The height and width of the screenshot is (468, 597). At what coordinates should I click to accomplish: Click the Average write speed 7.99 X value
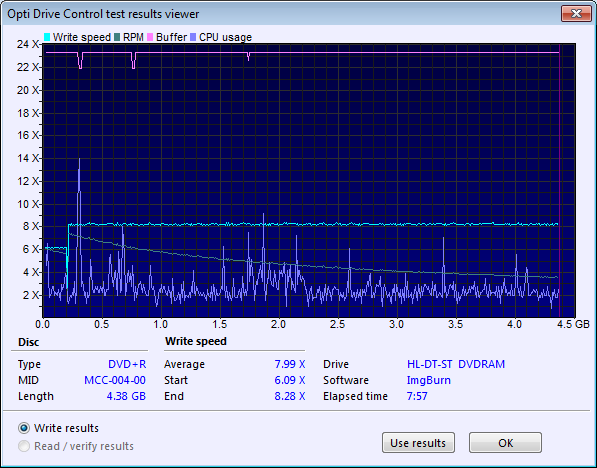pos(290,364)
